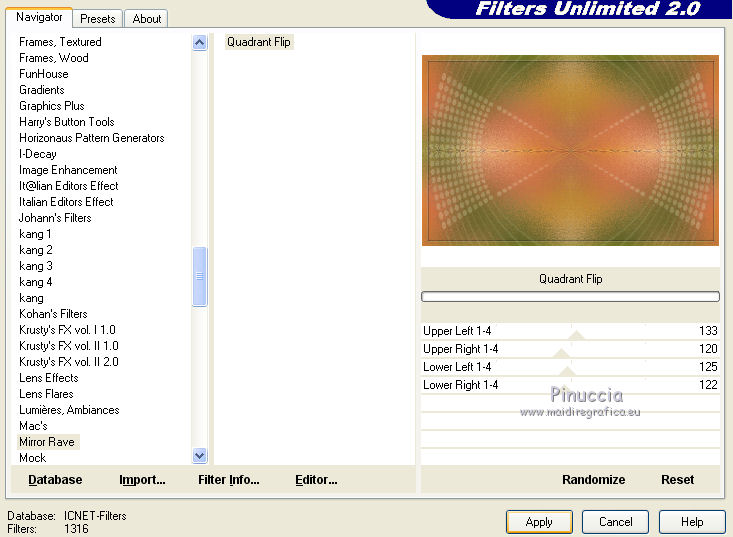Select FunHouse category
Screen dimensions: 733x537
(x=43, y=74)
